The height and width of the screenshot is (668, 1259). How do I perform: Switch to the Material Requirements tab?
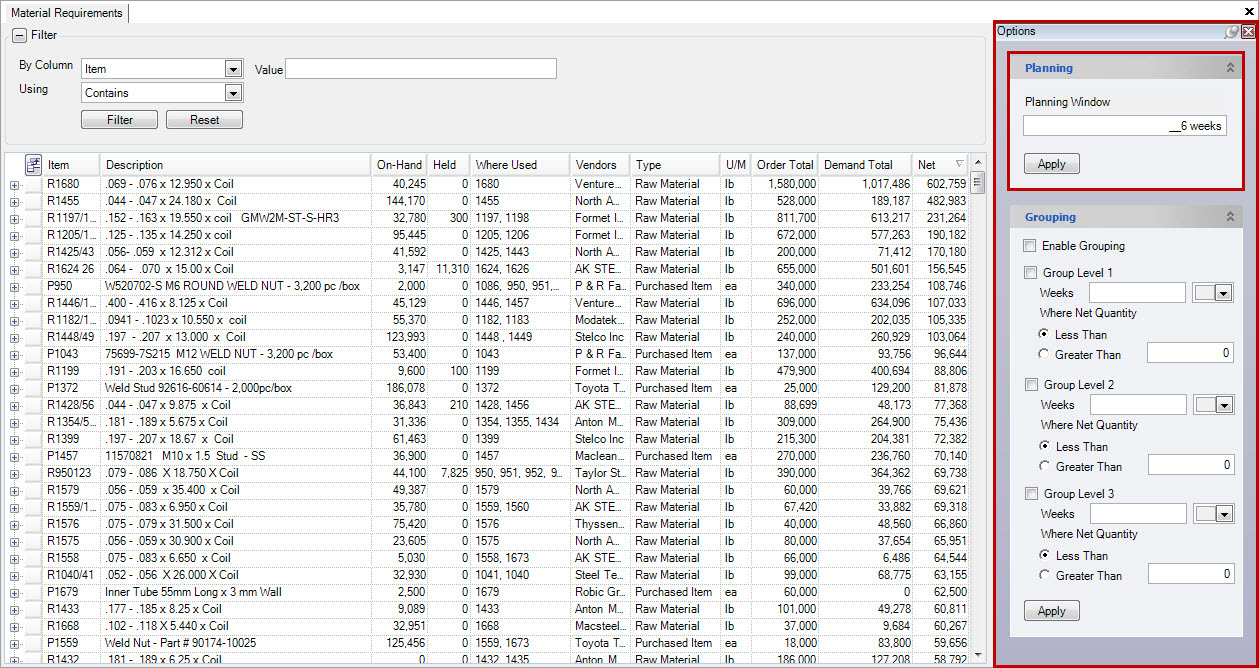point(66,13)
